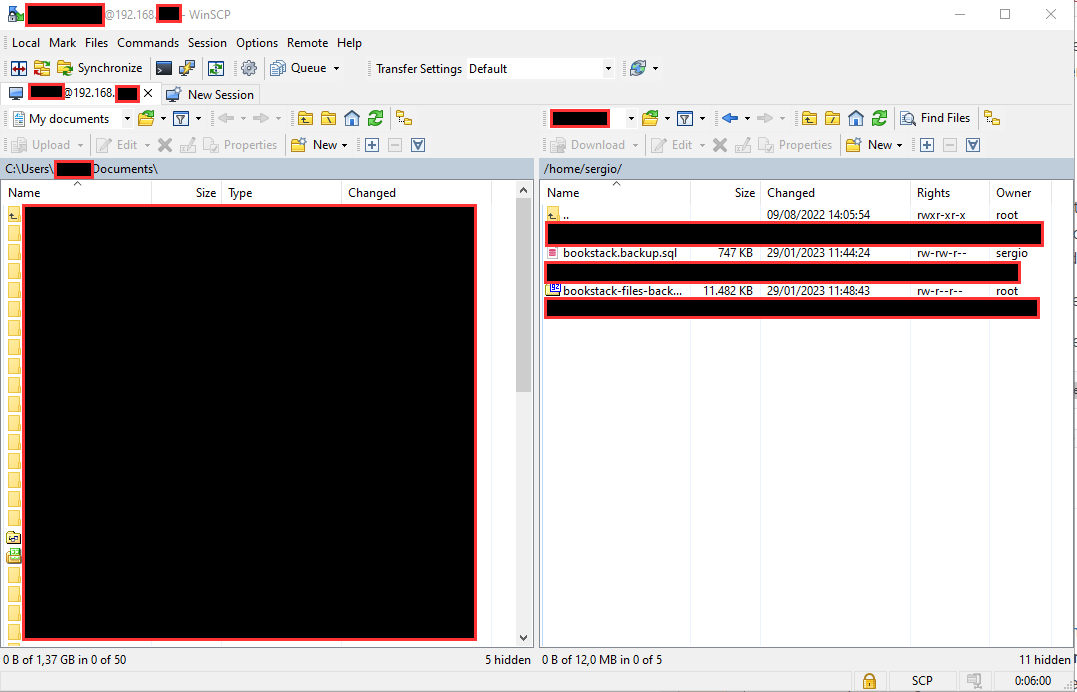Screen dimensions: 1077x692
Task: Expand the globe icon dropdown arrow
Action: [655, 68]
